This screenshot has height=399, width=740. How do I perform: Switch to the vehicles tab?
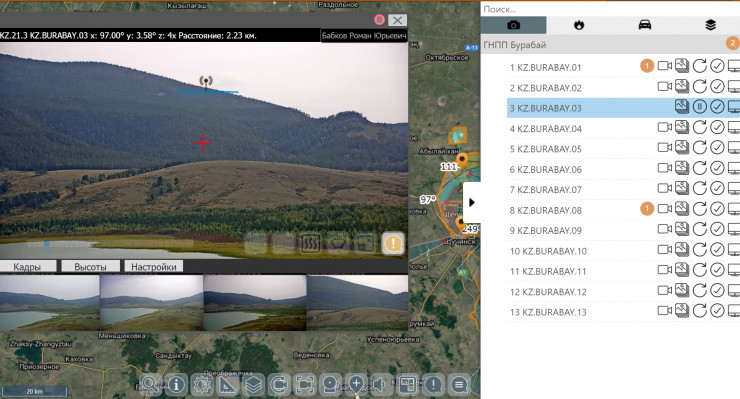point(645,25)
